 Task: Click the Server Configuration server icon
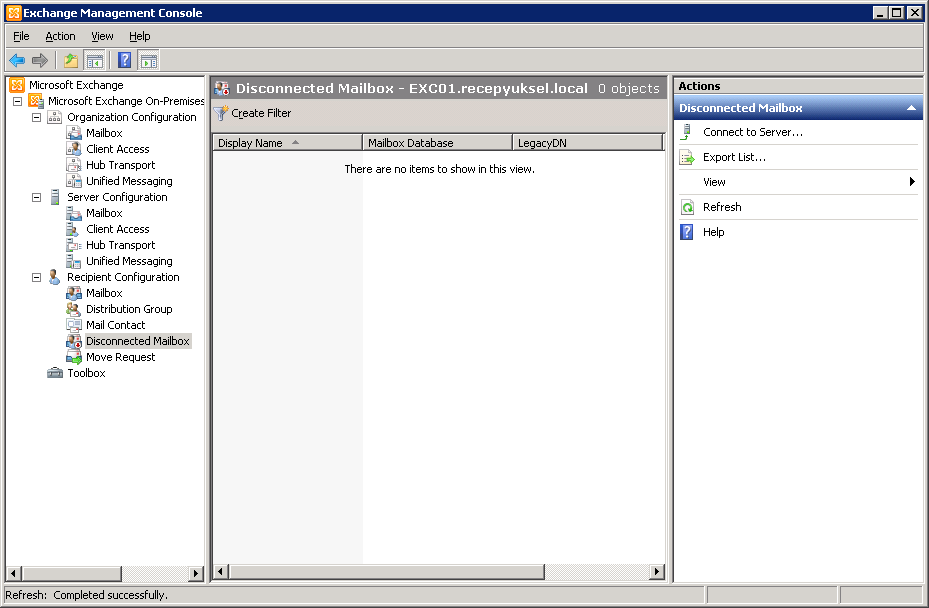tap(55, 197)
